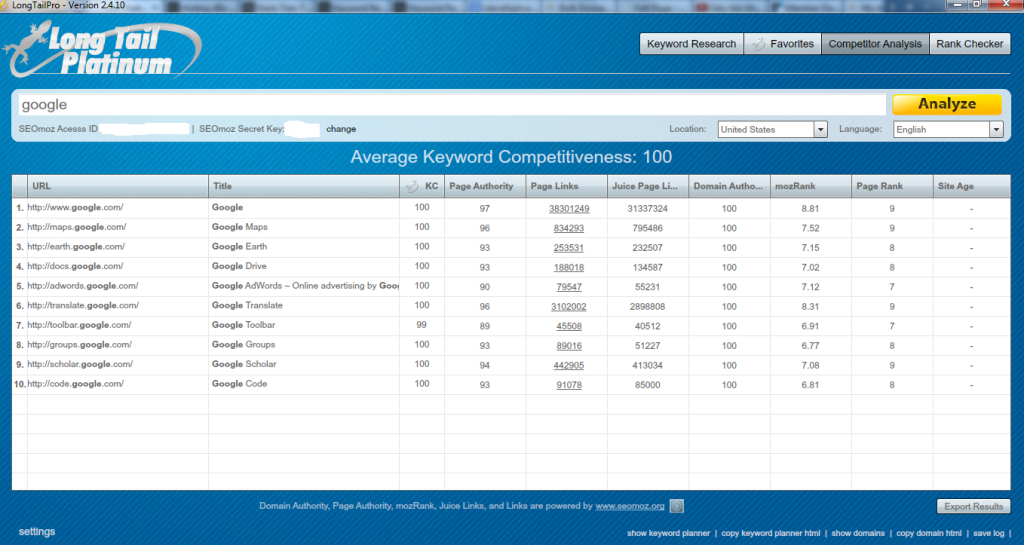This screenshot has height=545, width=1024.
Task: Click the icon beside www.seomoz.org link
Action: click(677, 506)
